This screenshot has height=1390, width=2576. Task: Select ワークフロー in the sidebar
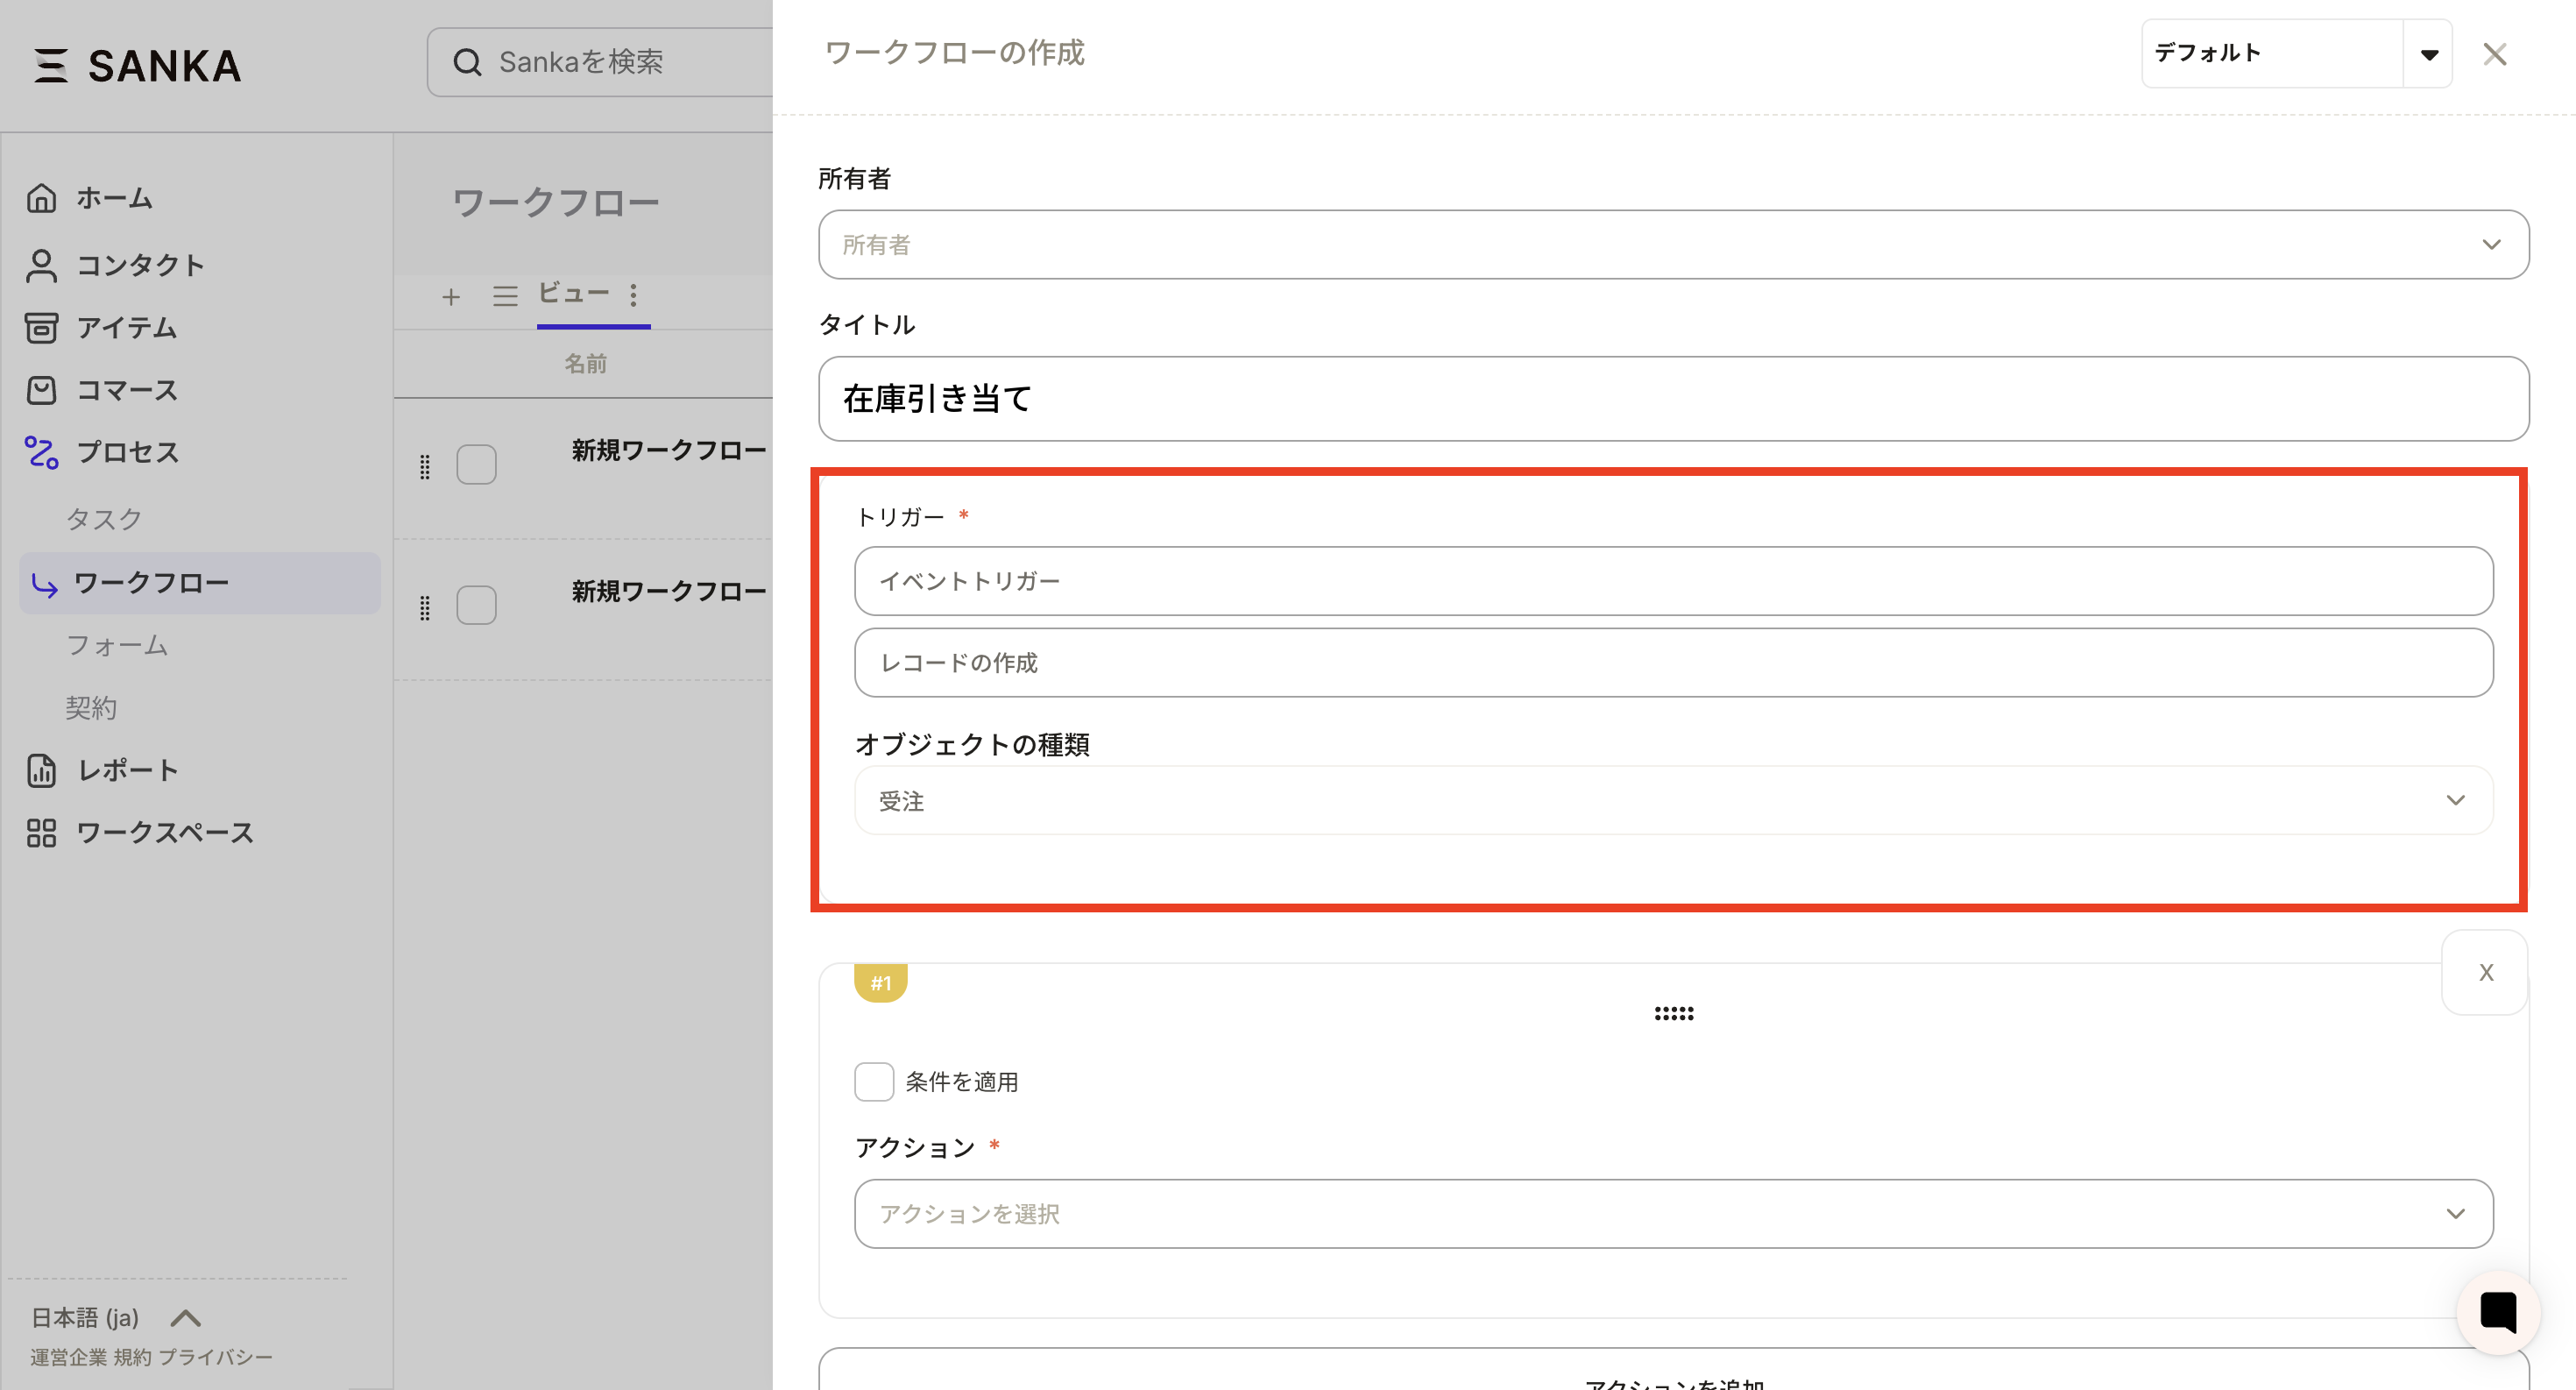click(x=152, y=583)
